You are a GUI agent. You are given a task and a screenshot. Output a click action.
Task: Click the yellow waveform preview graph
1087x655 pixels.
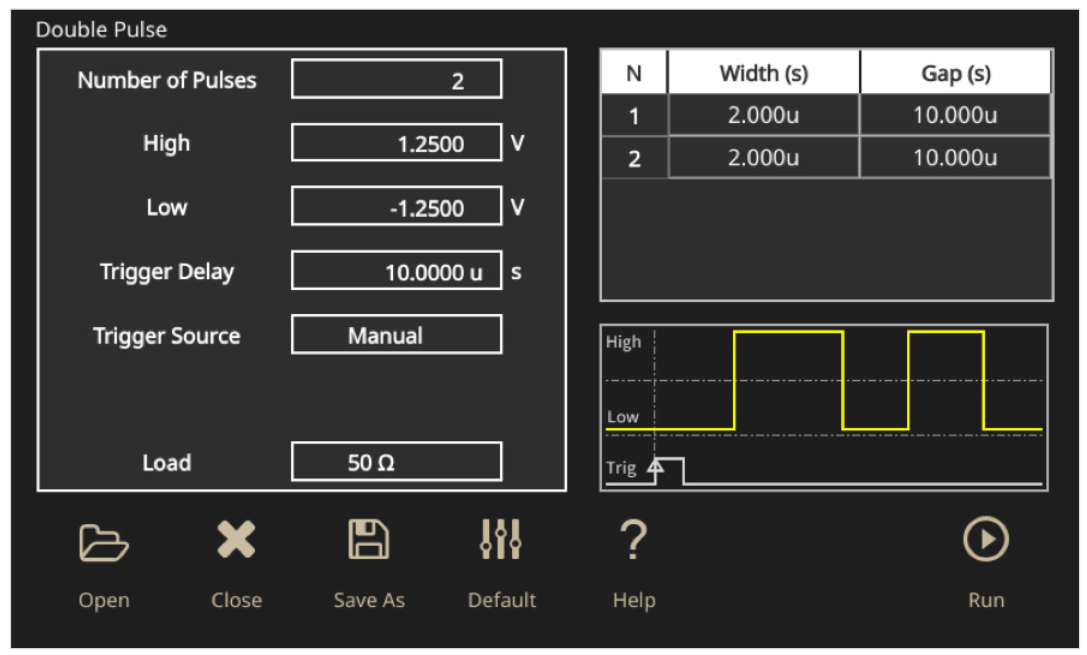coord(824,408)
